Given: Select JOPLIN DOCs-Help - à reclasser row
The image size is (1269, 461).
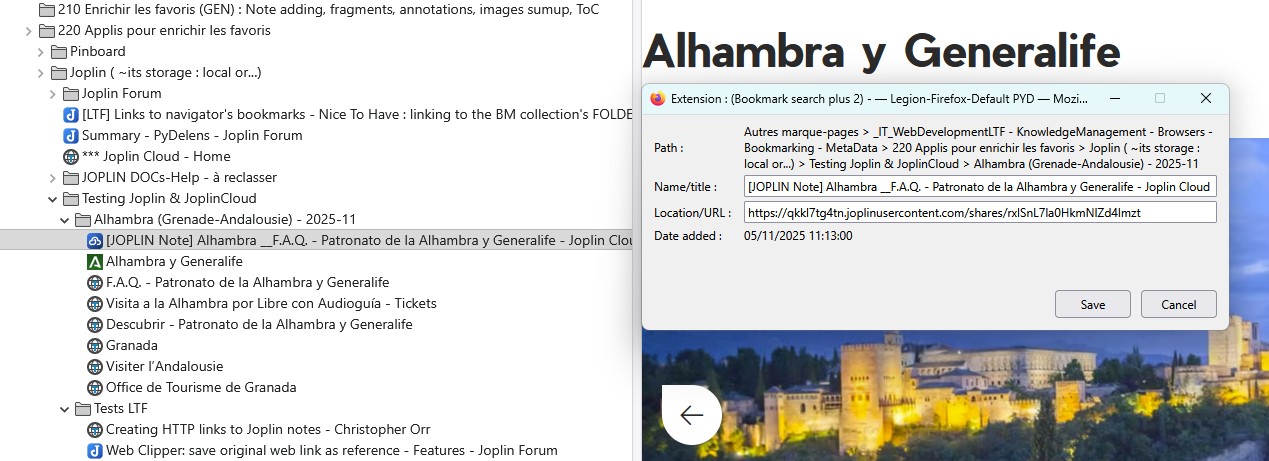Looking at the screenshot, I should tap(316, 177).
